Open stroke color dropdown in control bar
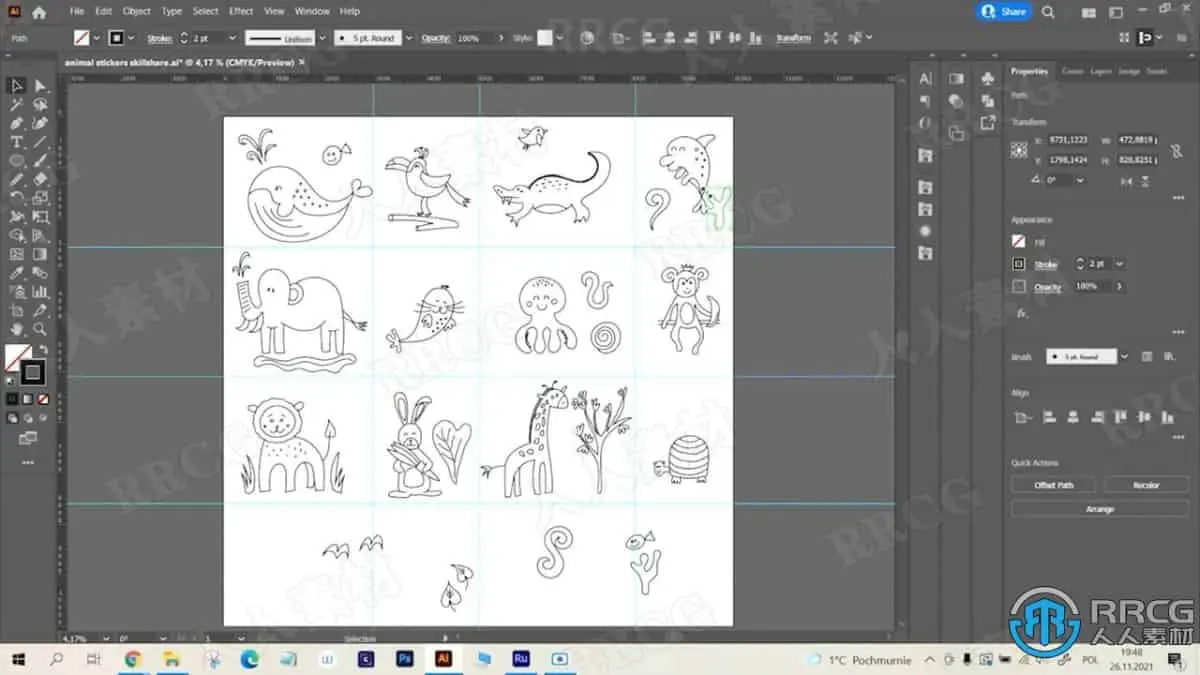 pos(130,38)
